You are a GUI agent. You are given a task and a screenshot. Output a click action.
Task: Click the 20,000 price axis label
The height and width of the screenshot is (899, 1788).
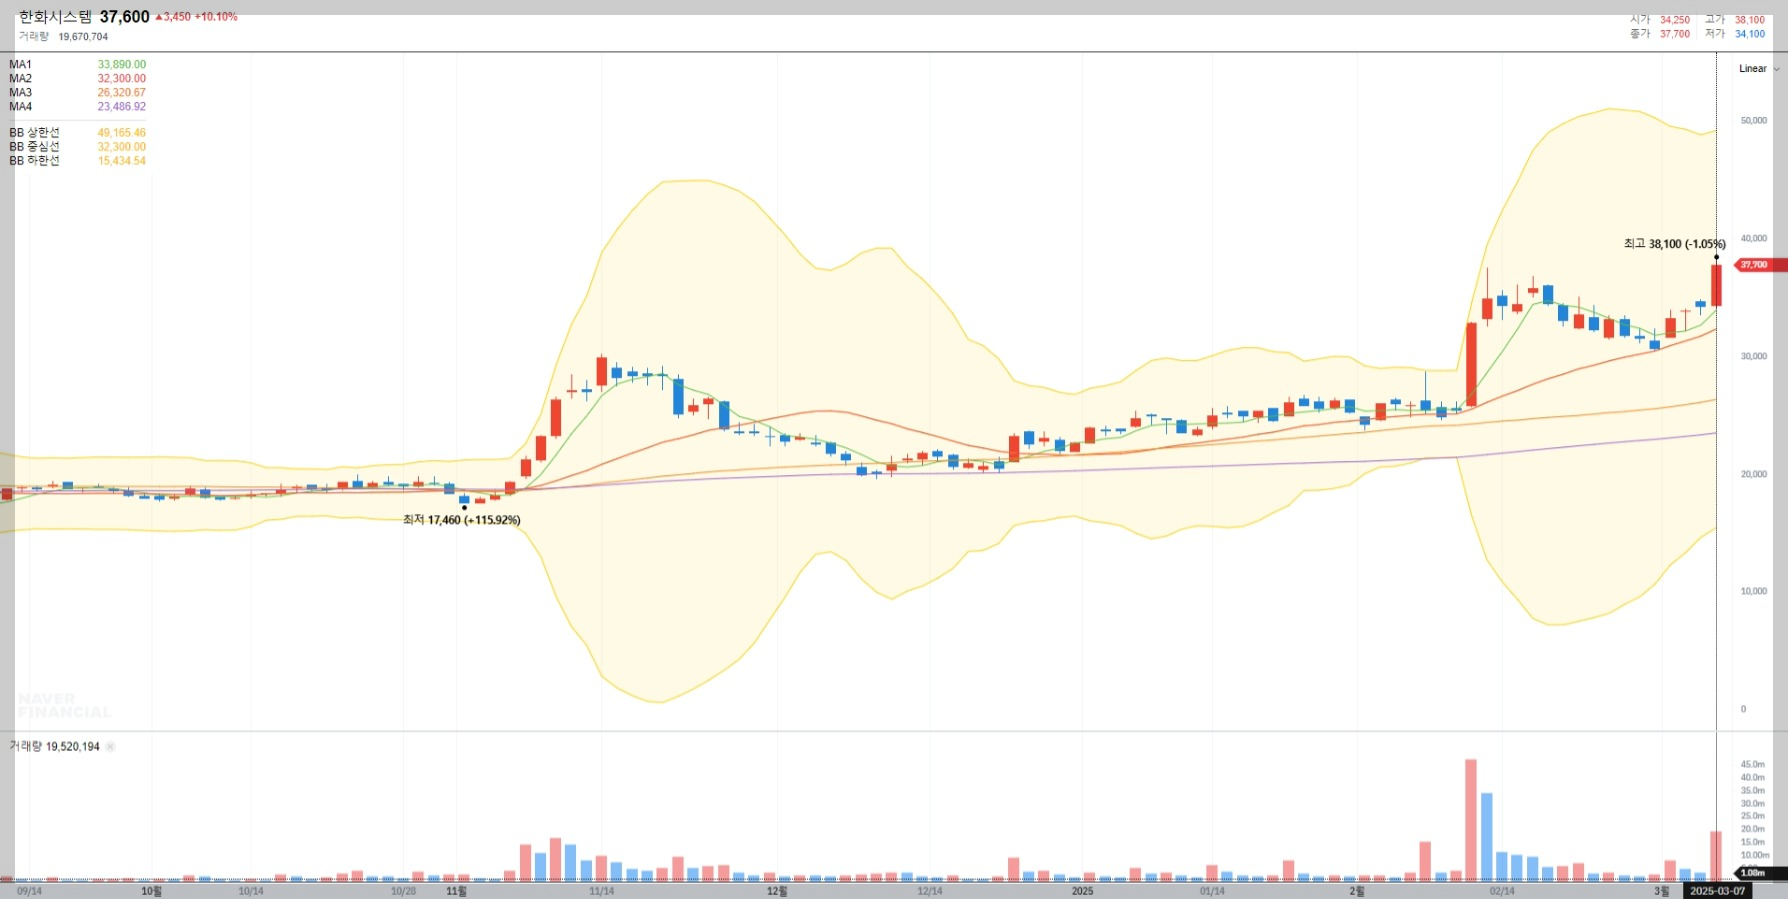point(1754,474)
